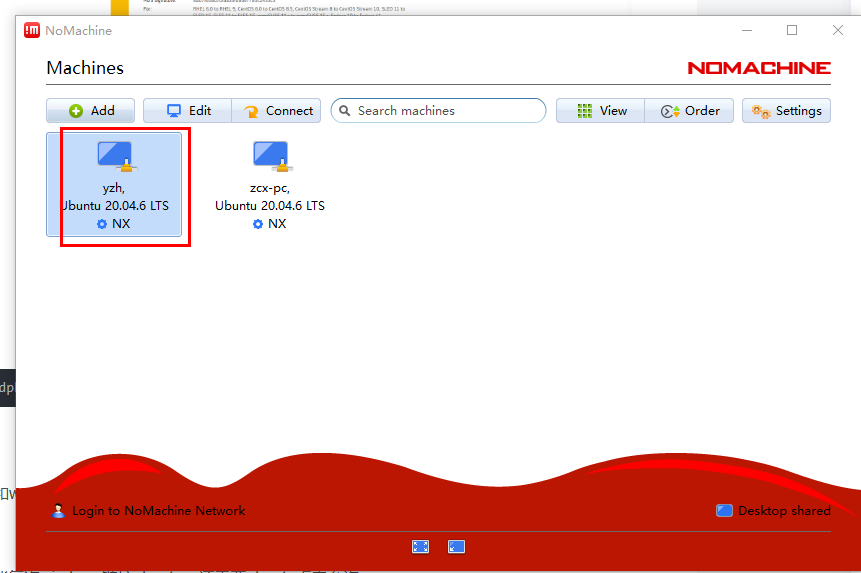The width and height of the screenshot is (861, 573).
Task: Click the magnifier icon in search box
Action: click(344, 111)
